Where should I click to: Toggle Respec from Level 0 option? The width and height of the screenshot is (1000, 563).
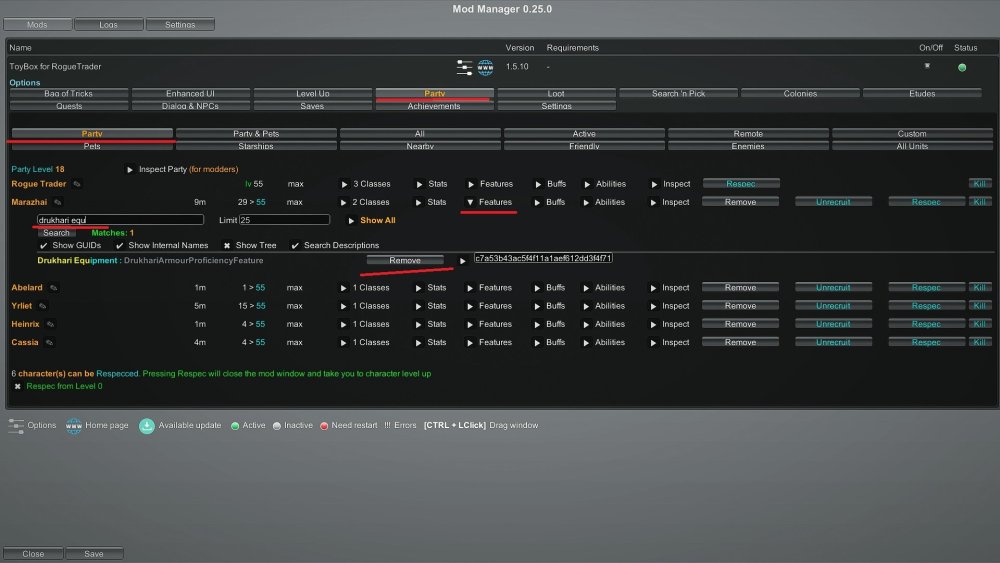click(17, 386)
